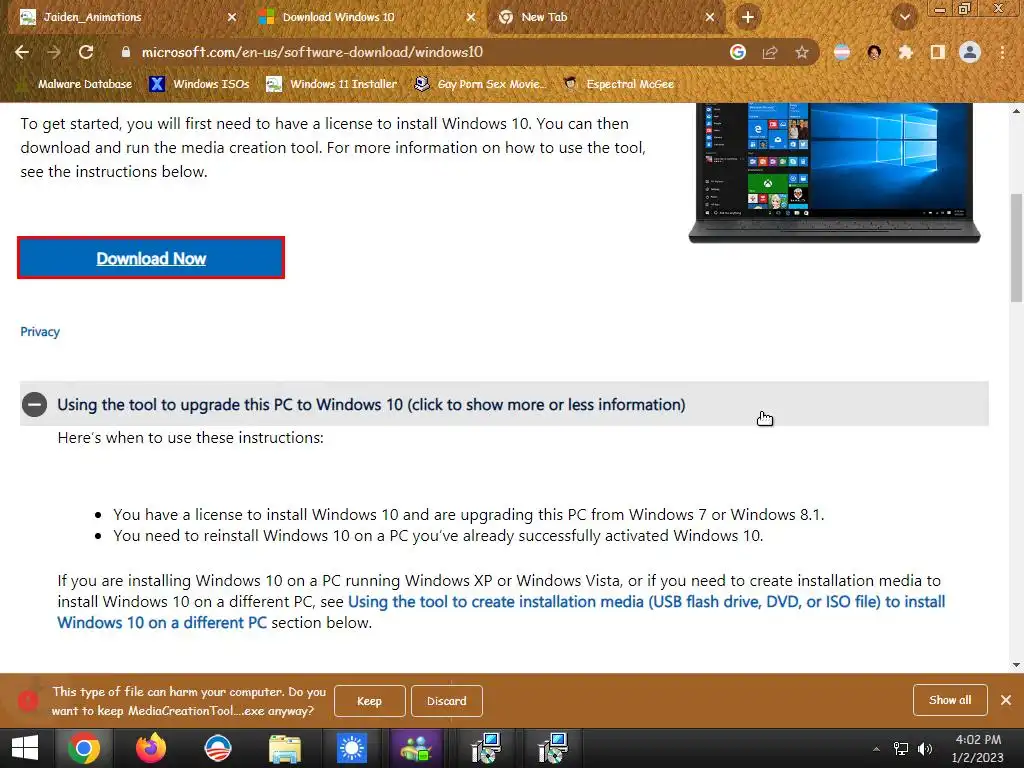Open the tab search dropdown
1024x768 pixels.
tap(904, 18)
